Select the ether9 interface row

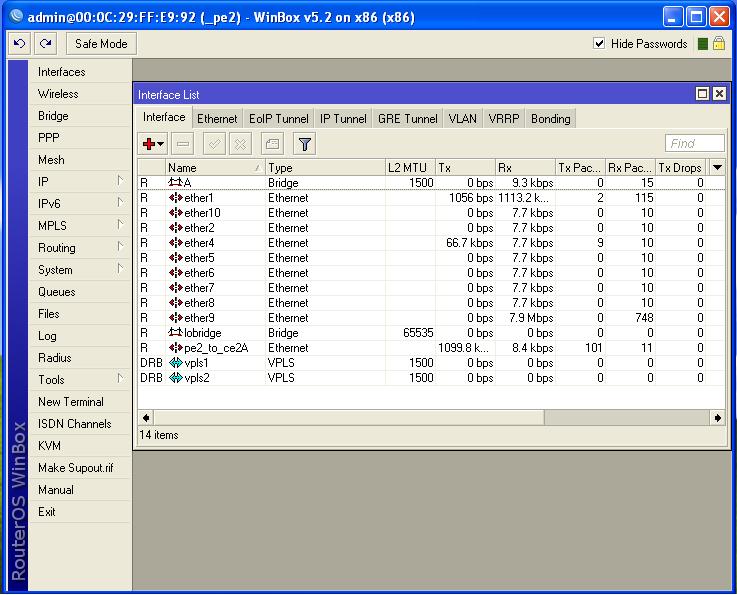[431, 318]
